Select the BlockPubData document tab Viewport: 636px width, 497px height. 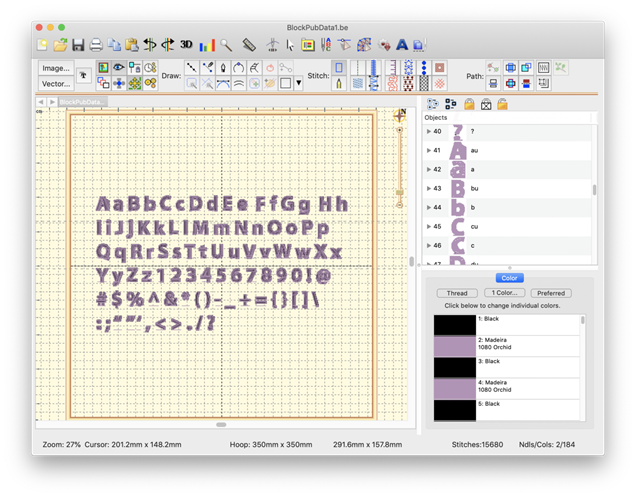[x=83, y=102]
